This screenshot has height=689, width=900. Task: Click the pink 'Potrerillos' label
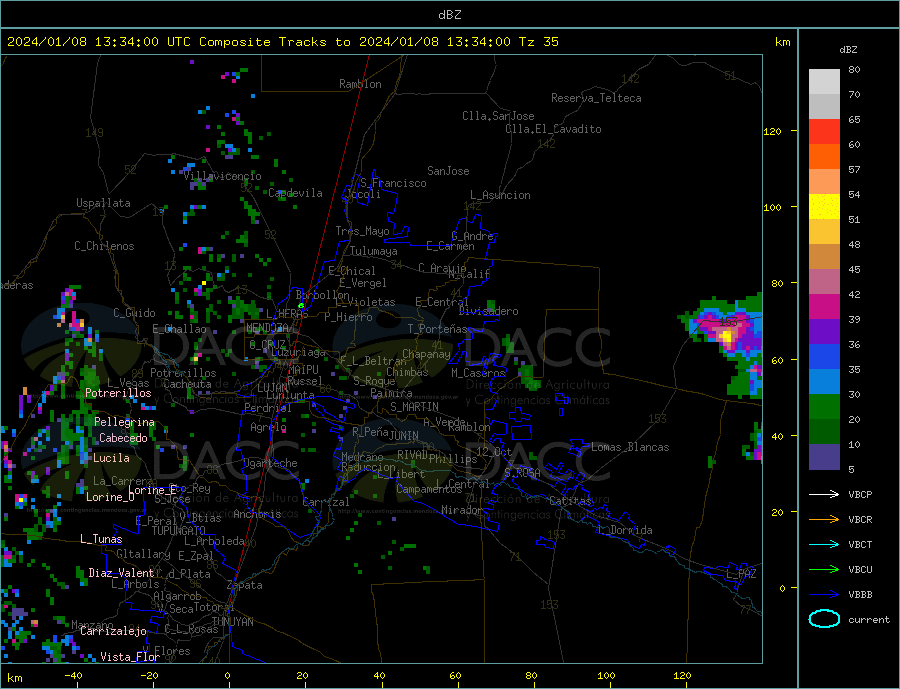pos(118,393)
